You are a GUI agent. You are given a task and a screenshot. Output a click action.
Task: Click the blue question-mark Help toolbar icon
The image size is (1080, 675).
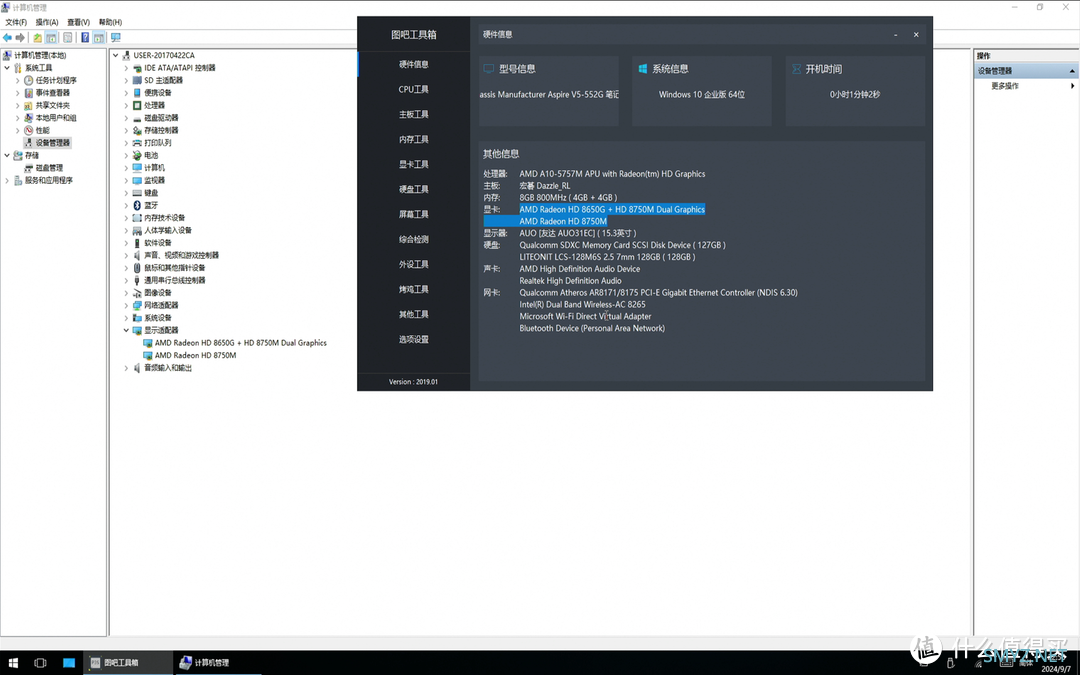tap(85, 37)
